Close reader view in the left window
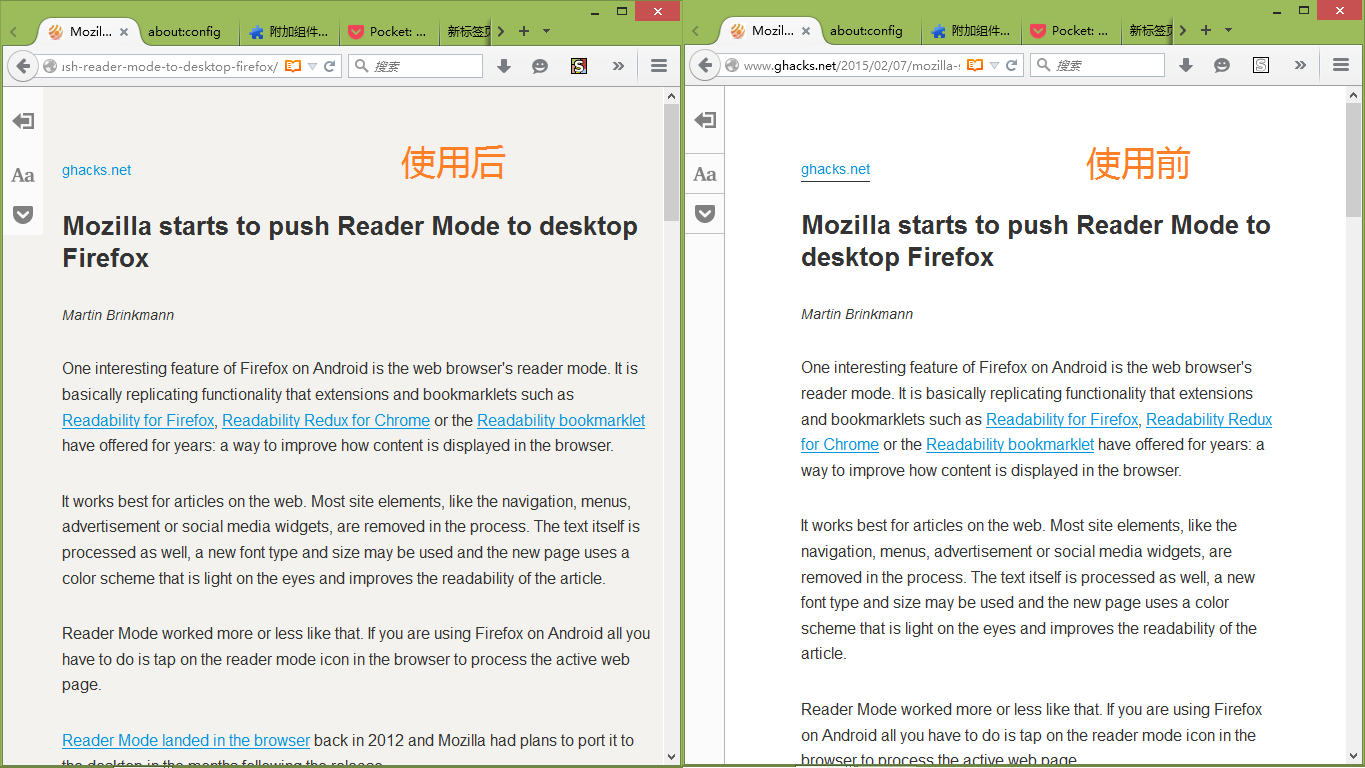Image resolution: width=1365 pixels, height=768 pixels. pos(23,121)
